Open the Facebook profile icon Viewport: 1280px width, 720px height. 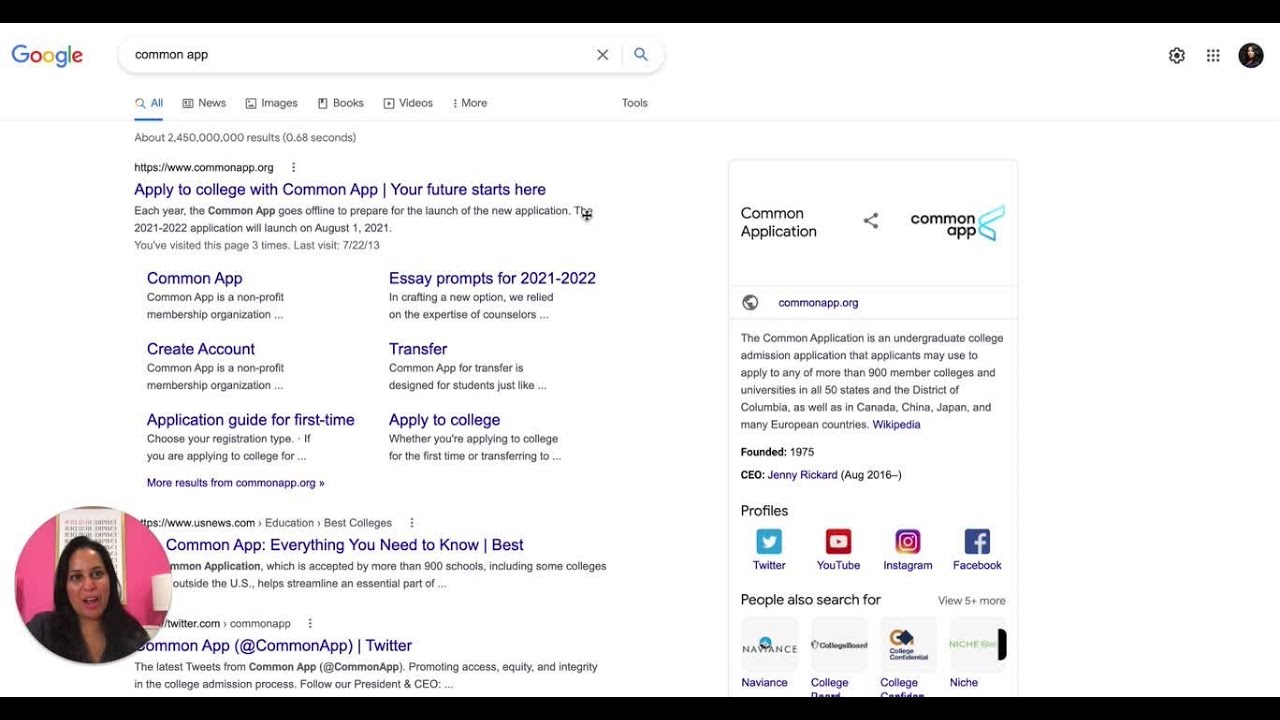click(x=977, y=542)
